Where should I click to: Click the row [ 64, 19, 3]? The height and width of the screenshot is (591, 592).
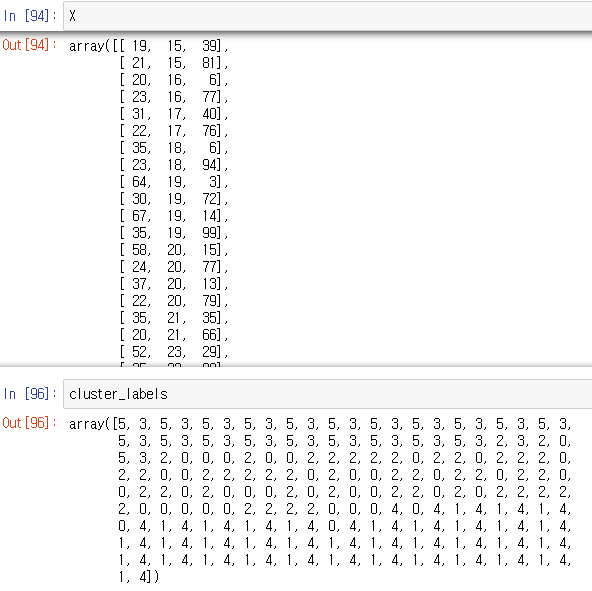coord(174,182)
